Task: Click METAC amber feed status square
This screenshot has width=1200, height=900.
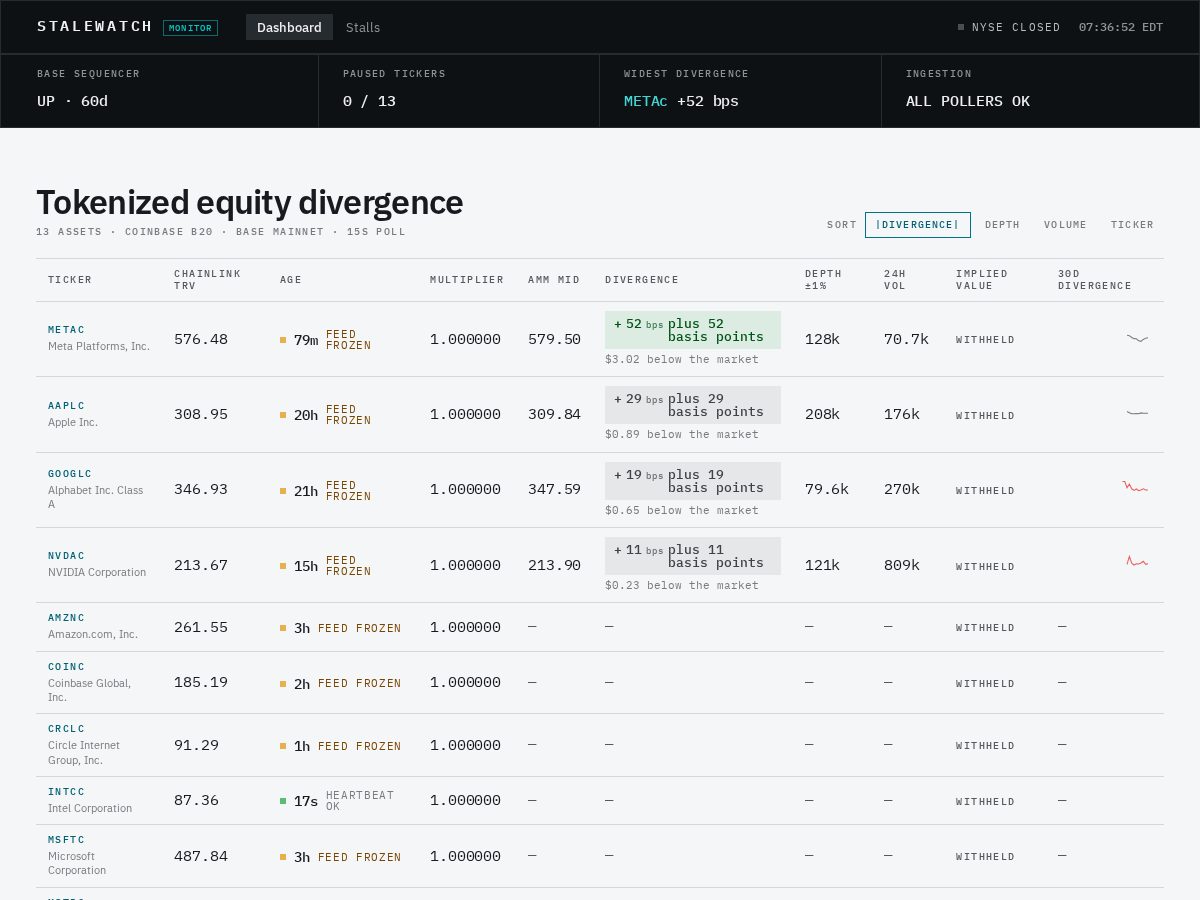Action: tap(283, 340)
